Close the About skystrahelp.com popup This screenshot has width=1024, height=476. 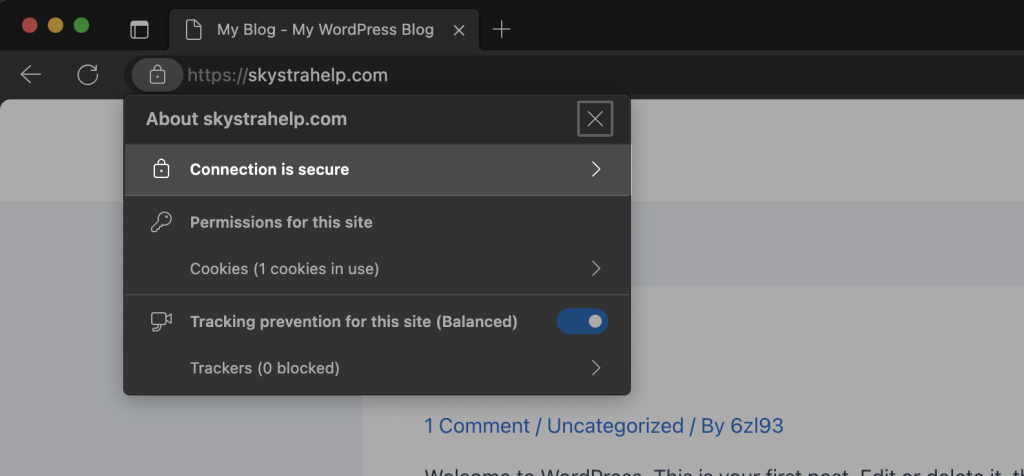(595, 120)
